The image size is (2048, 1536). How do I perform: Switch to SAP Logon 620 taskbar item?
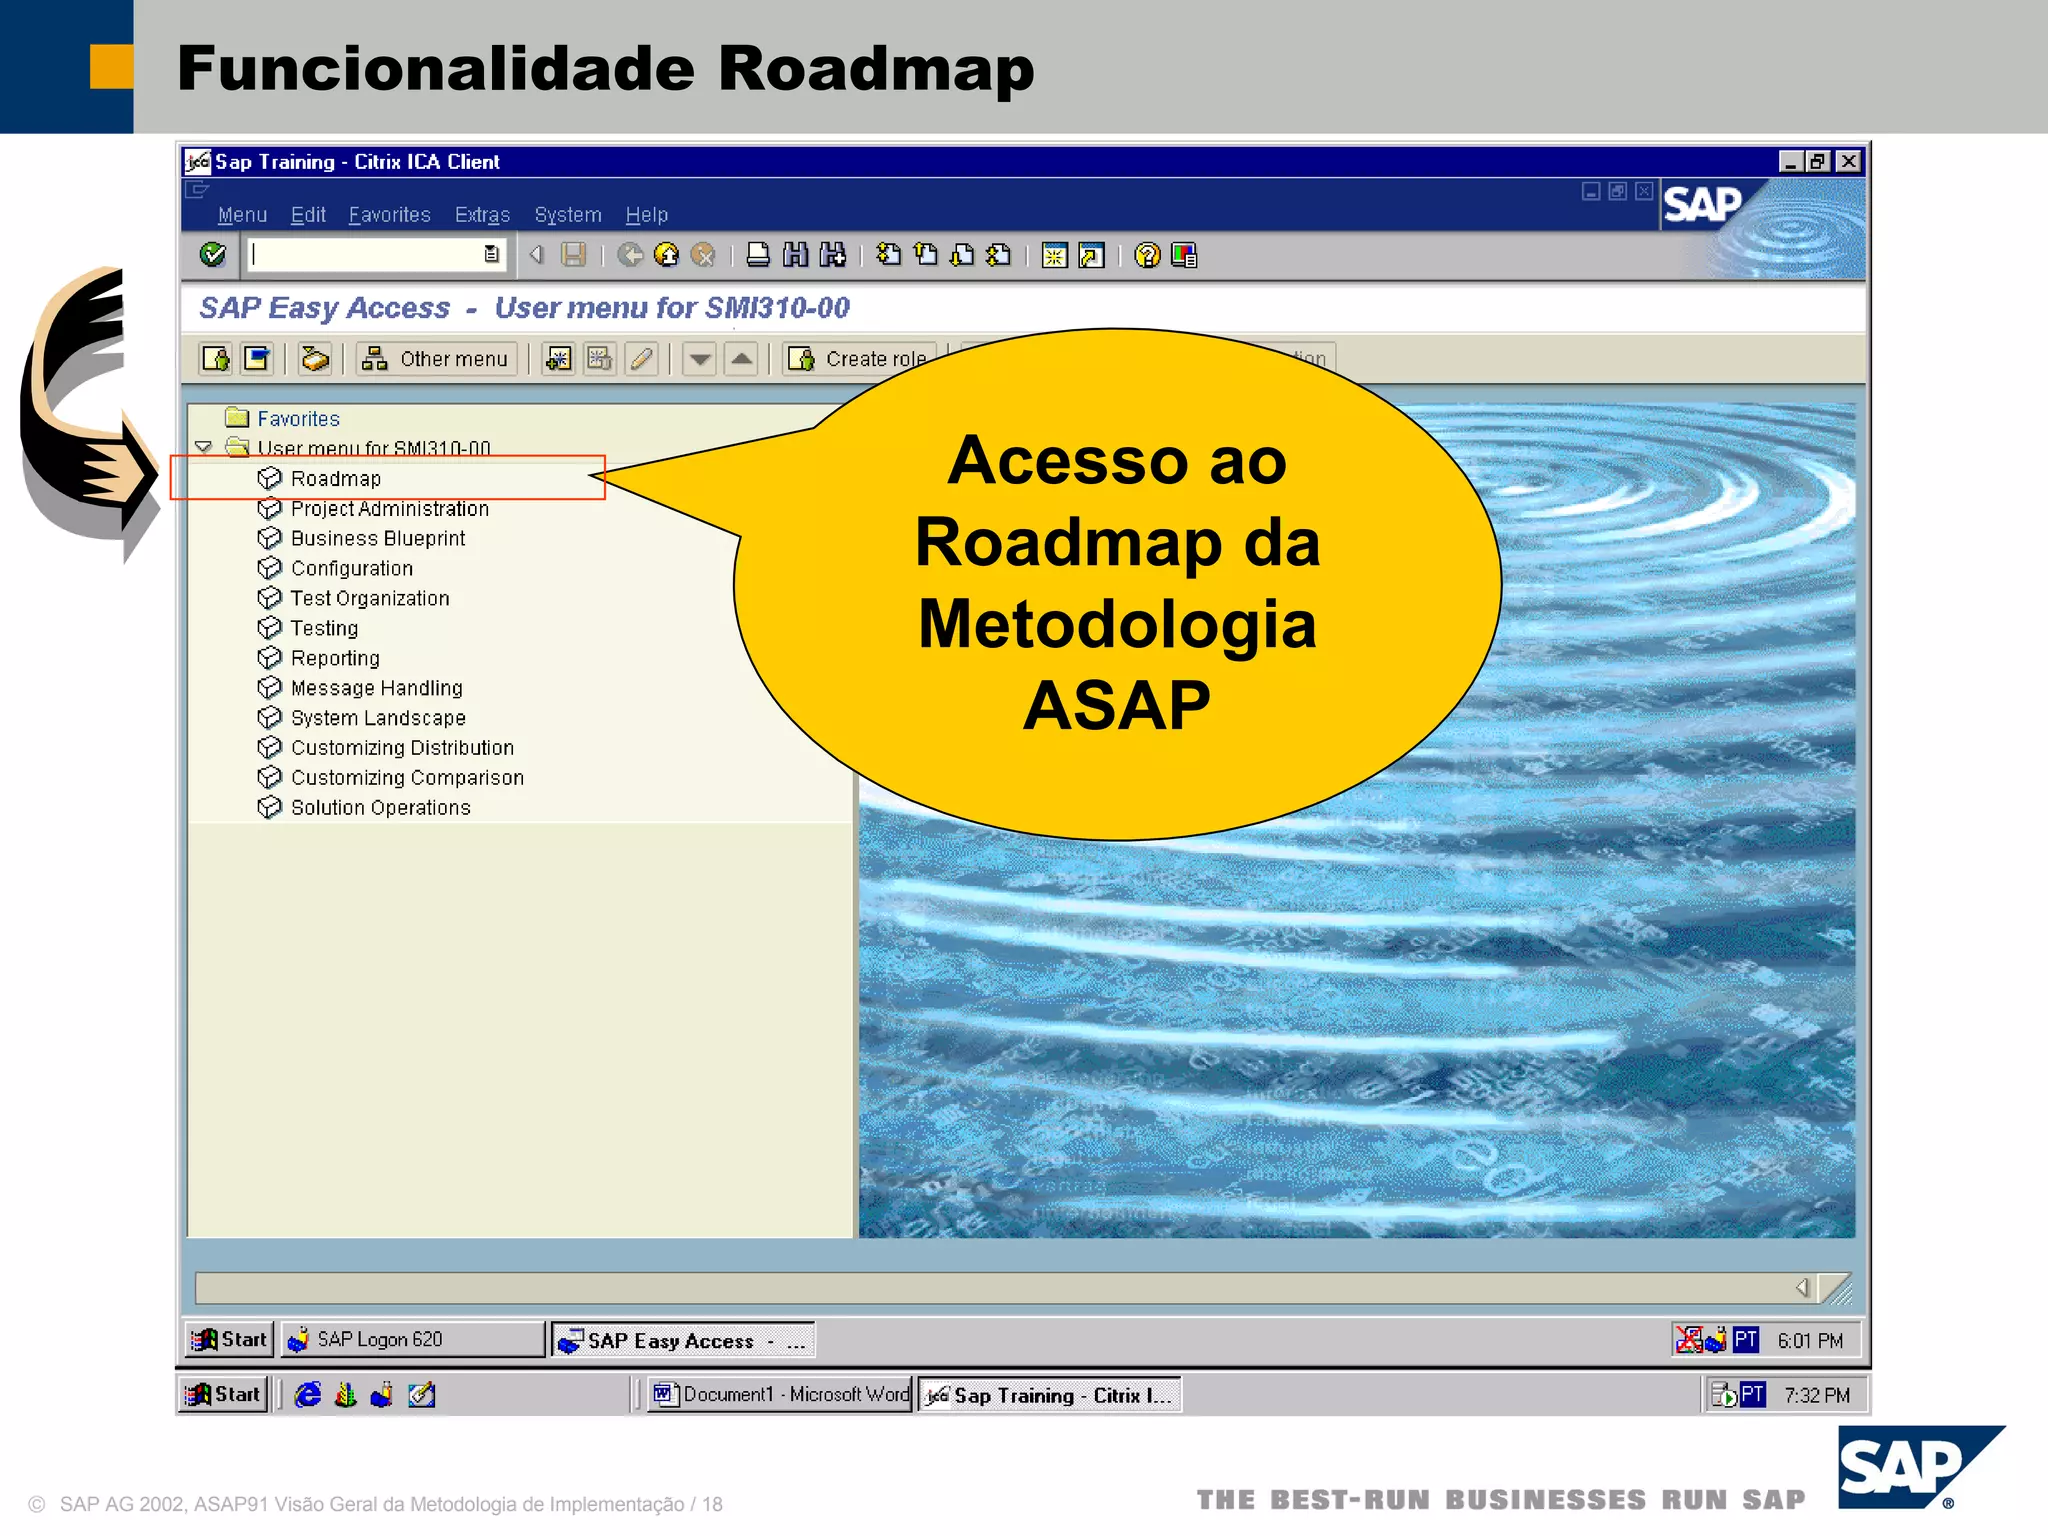click(413, 1340)
